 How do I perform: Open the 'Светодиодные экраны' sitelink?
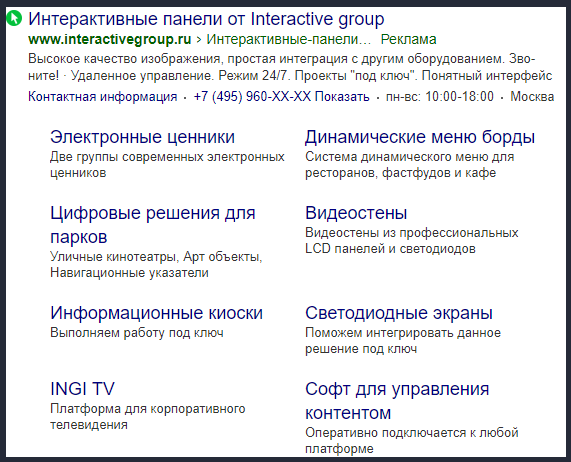click(399, 313)
